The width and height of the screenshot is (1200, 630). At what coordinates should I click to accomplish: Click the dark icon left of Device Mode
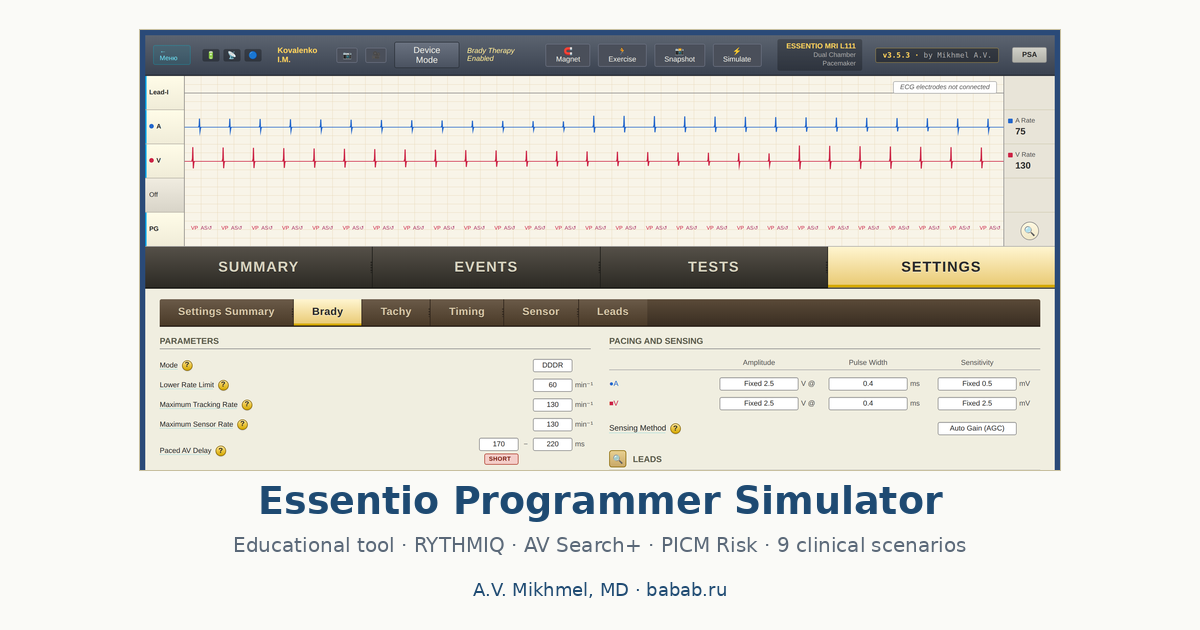pyautogui.click(x=376, y=55)
